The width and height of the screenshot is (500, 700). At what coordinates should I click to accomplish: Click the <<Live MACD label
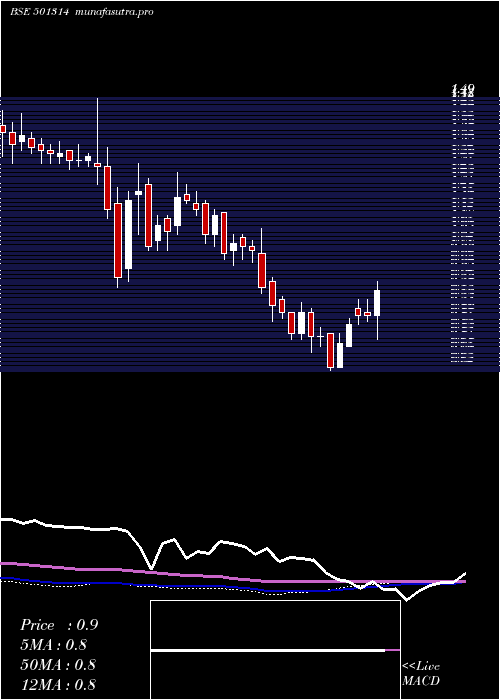[421, 673]
